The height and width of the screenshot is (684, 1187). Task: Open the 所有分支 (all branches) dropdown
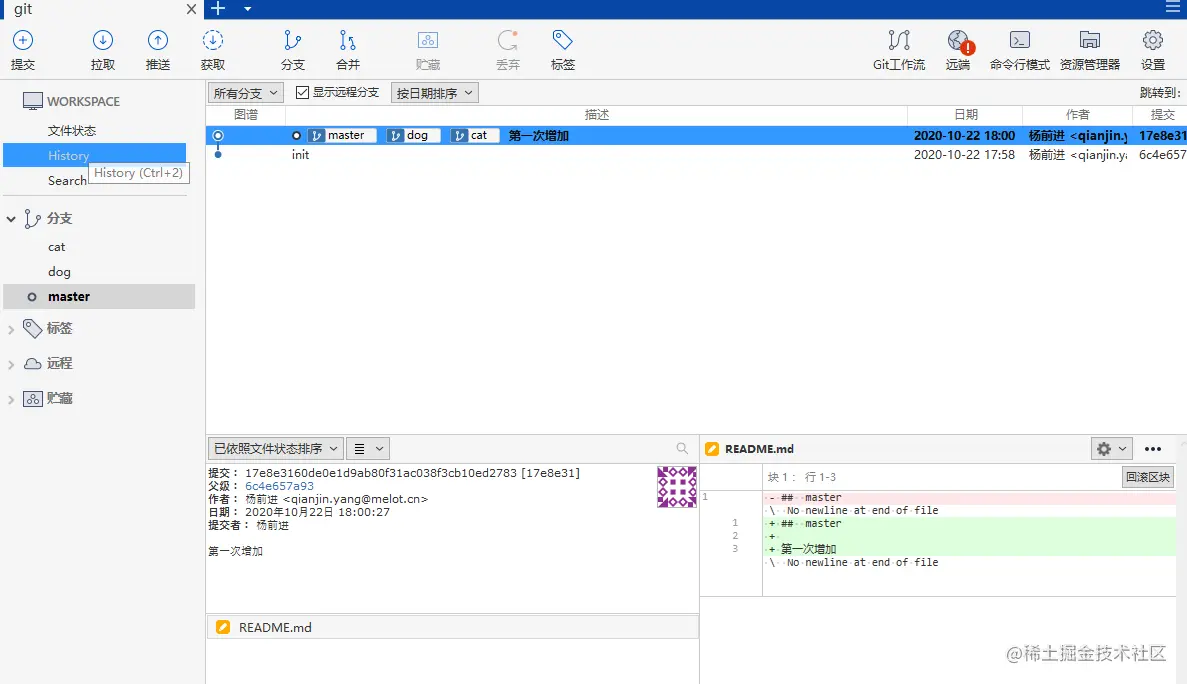click(246, 93)
